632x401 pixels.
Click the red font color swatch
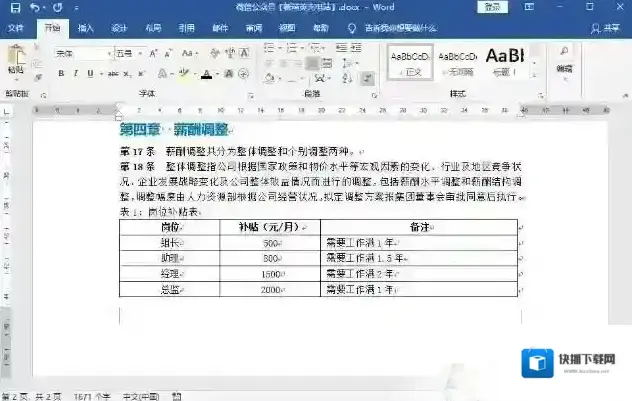pyautogui.click(x=206, y=73)
